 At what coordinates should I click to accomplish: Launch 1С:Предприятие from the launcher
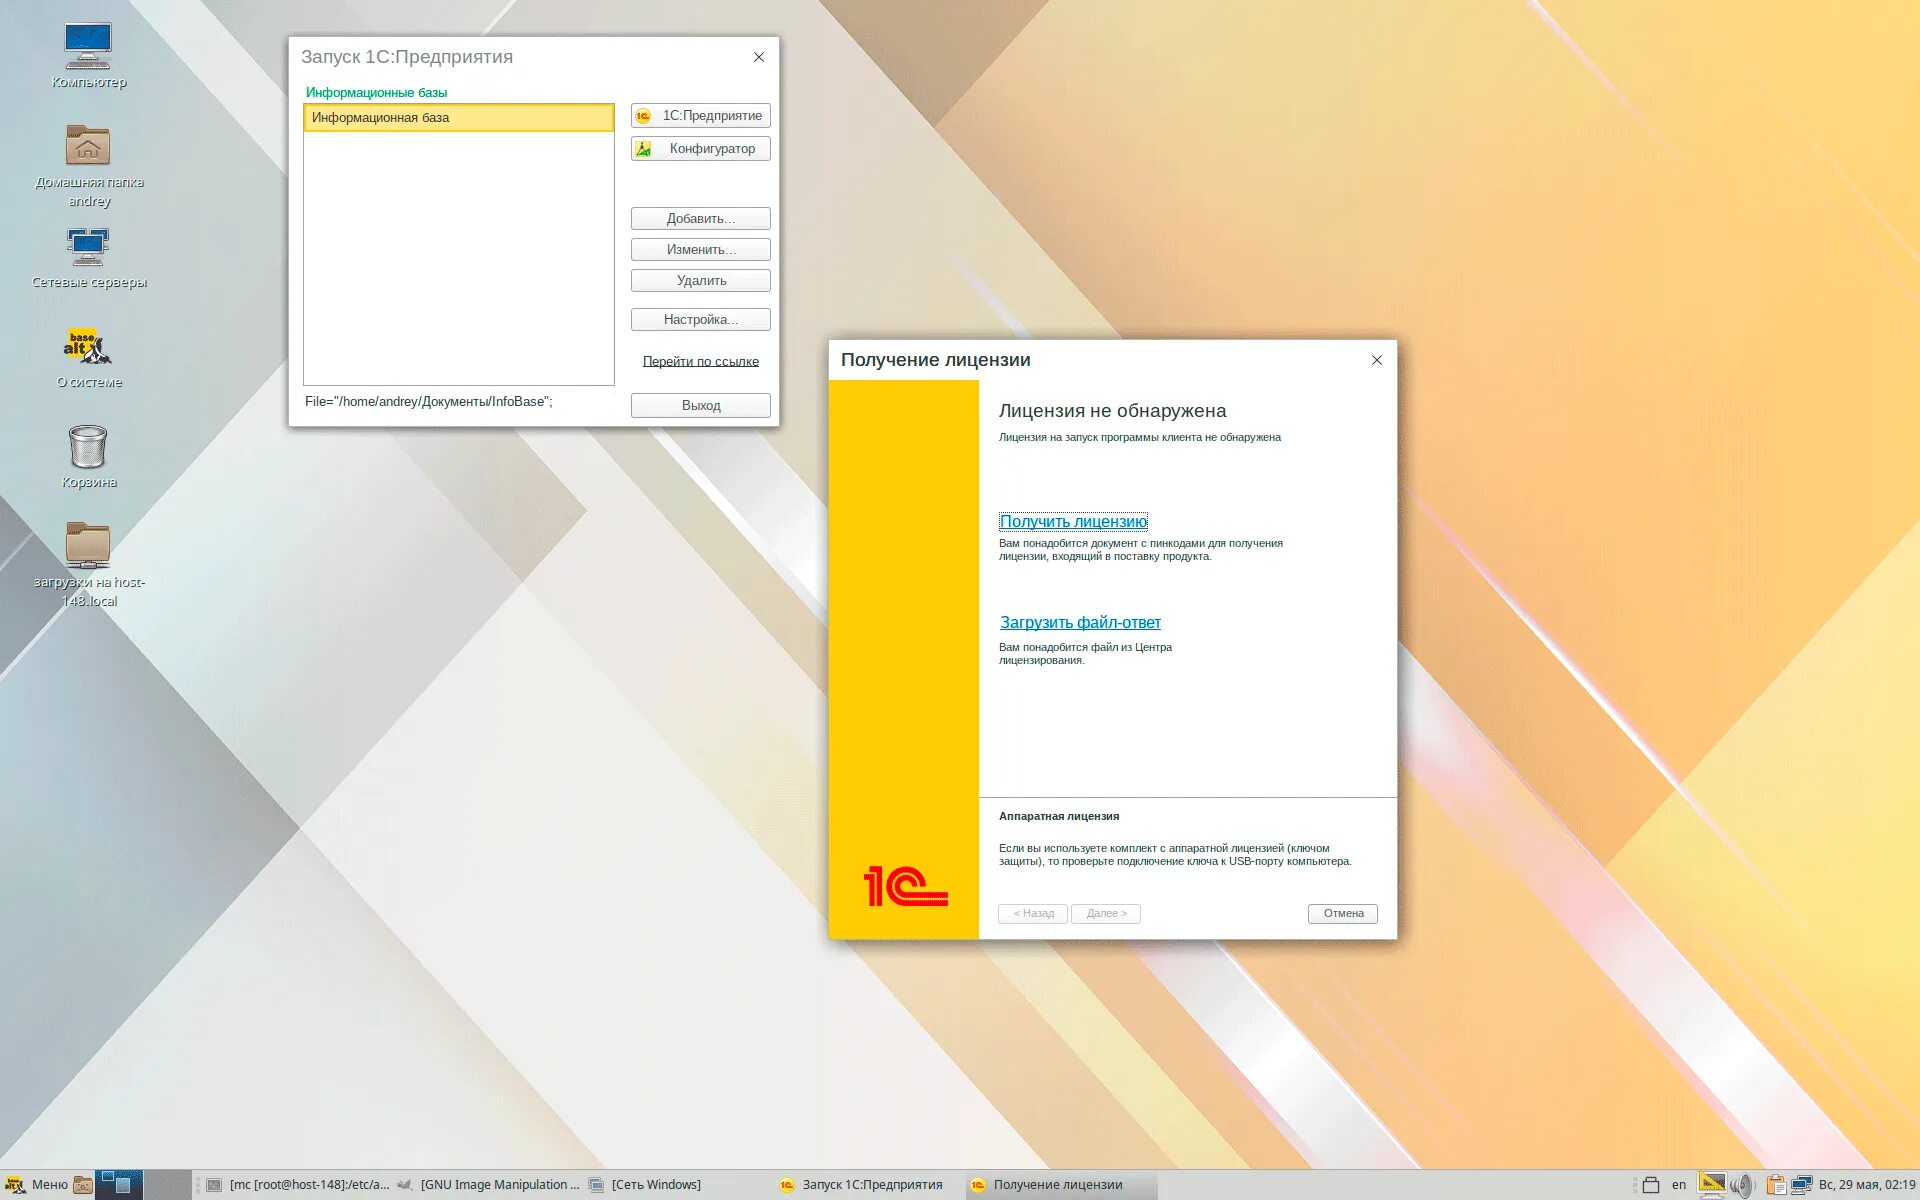700,116
